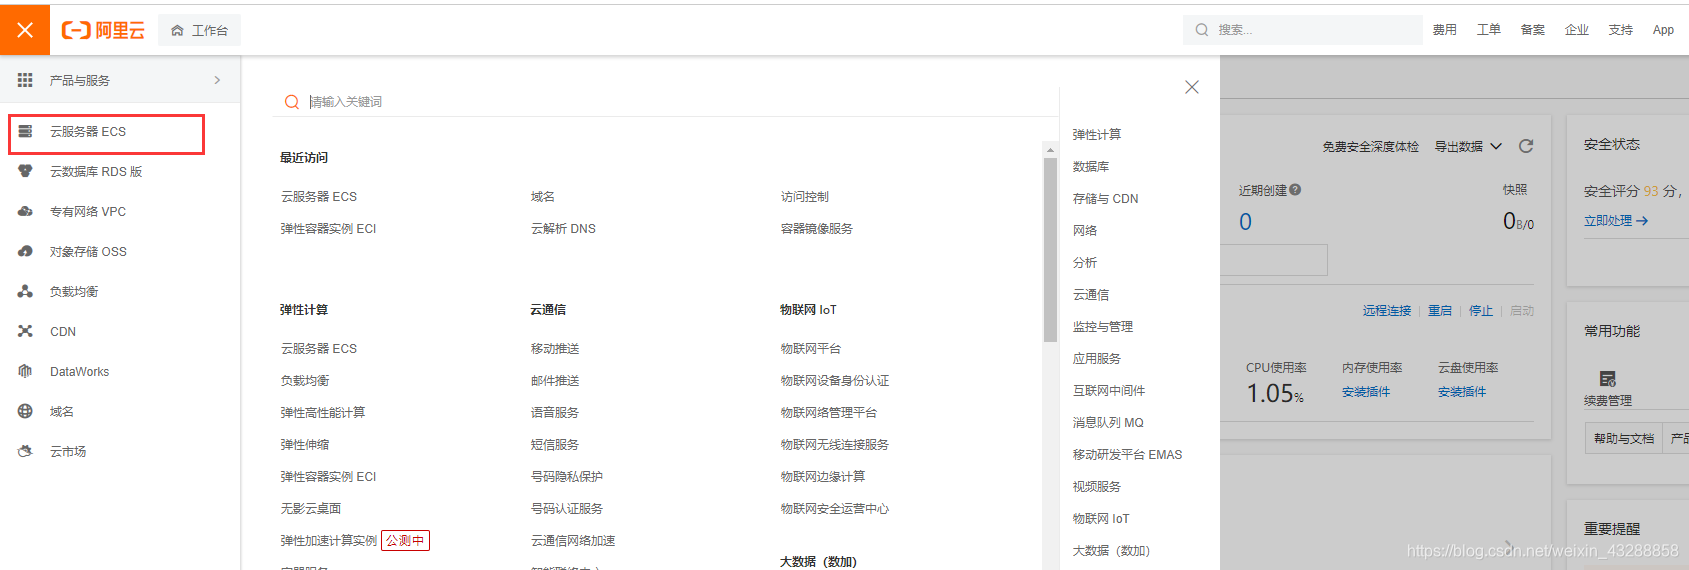
Task: Open 对象存储 OSS in sidebar
Action: pyautogui.click(x=88, y=252)
